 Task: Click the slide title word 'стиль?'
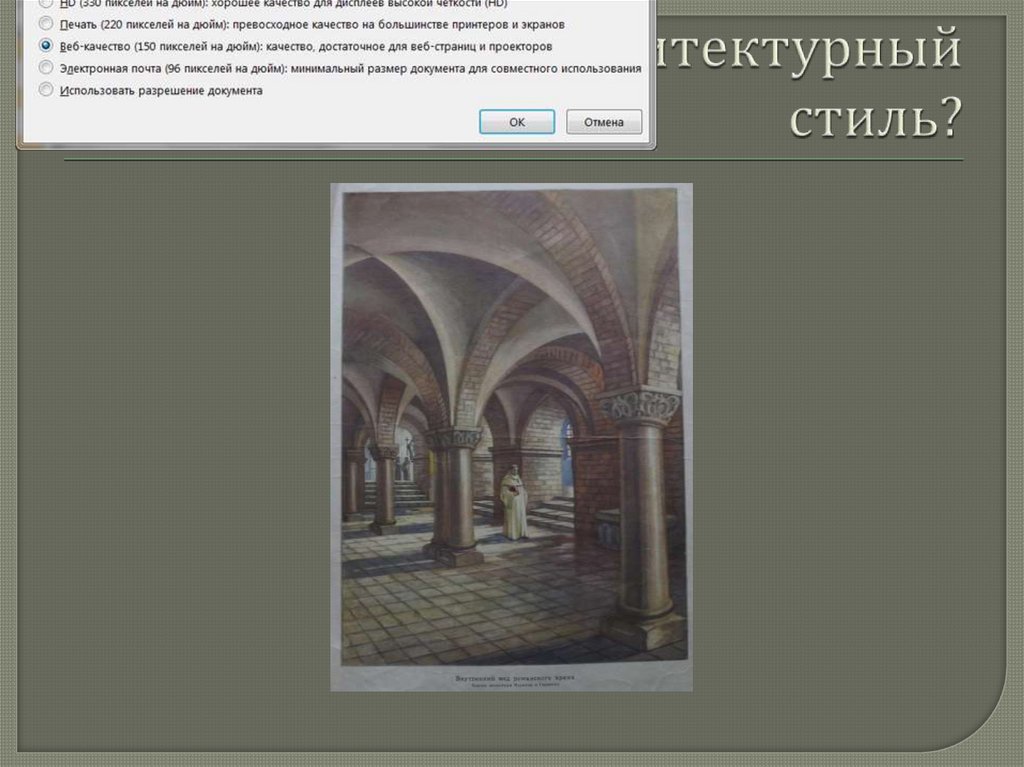875,120
